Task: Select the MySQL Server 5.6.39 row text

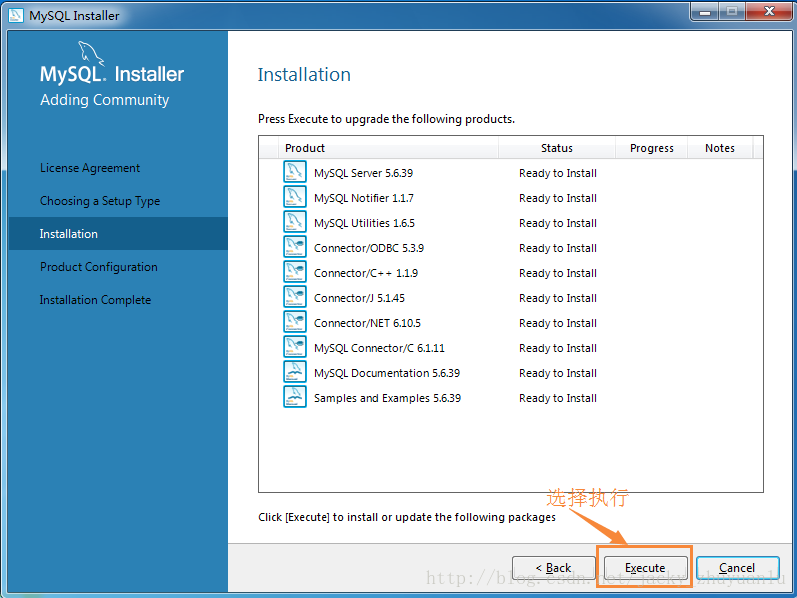Action: 363,173
